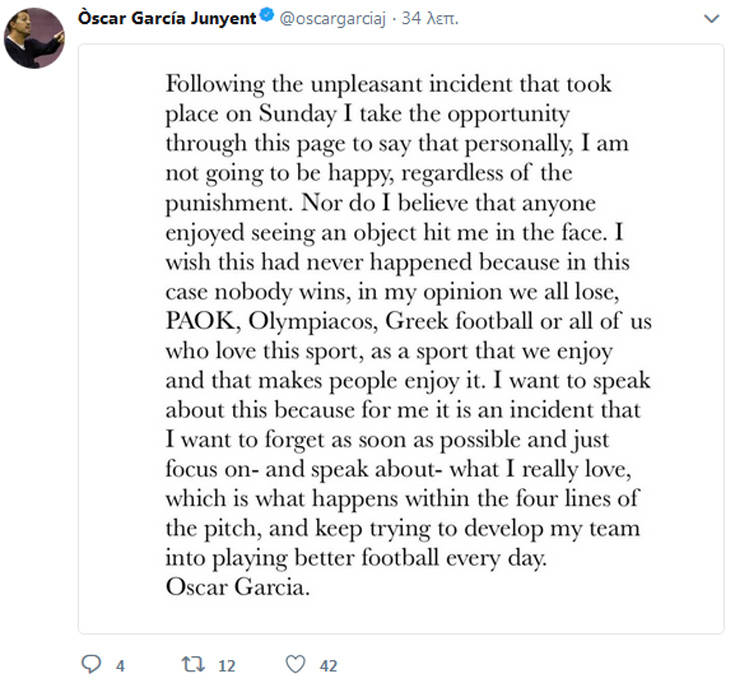
Task: Click the like count 42
Action: point(327,665)
